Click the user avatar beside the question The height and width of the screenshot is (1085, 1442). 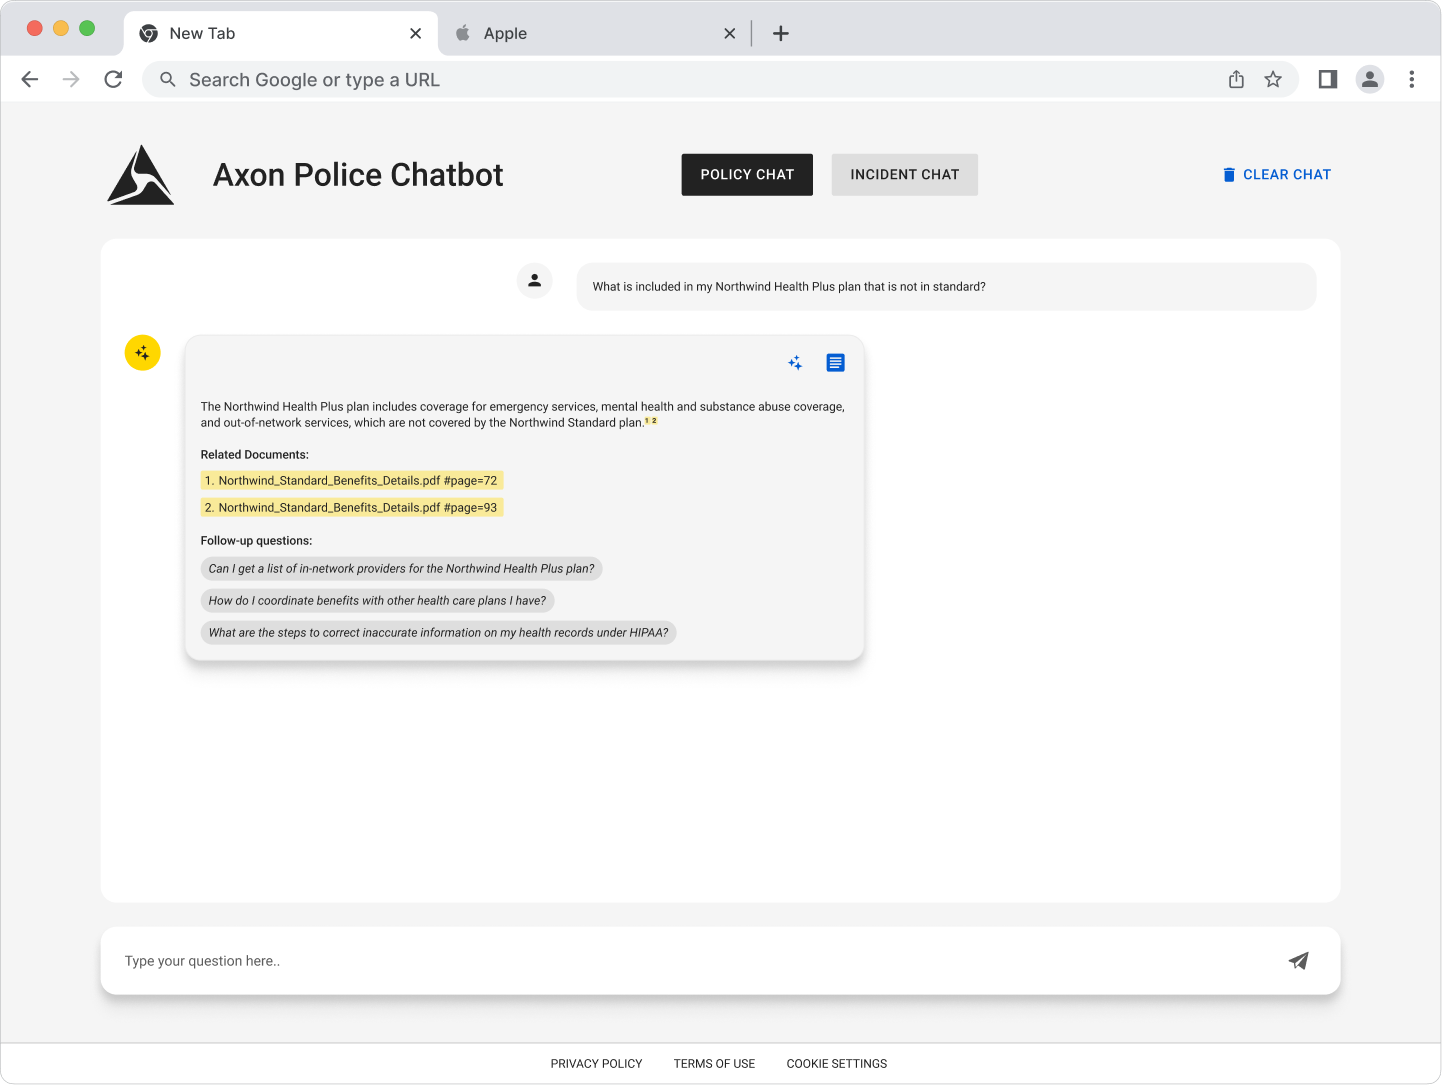[x=535, y=281]
